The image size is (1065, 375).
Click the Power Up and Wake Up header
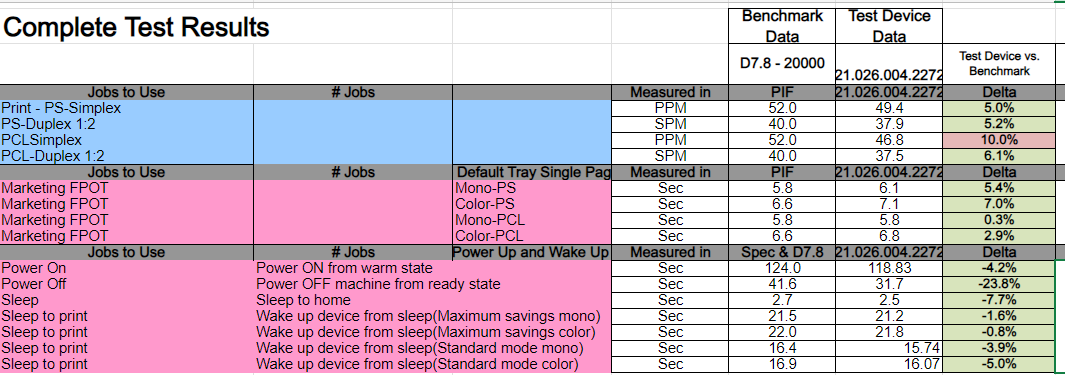pyautogui.click(x=532, y=252)
